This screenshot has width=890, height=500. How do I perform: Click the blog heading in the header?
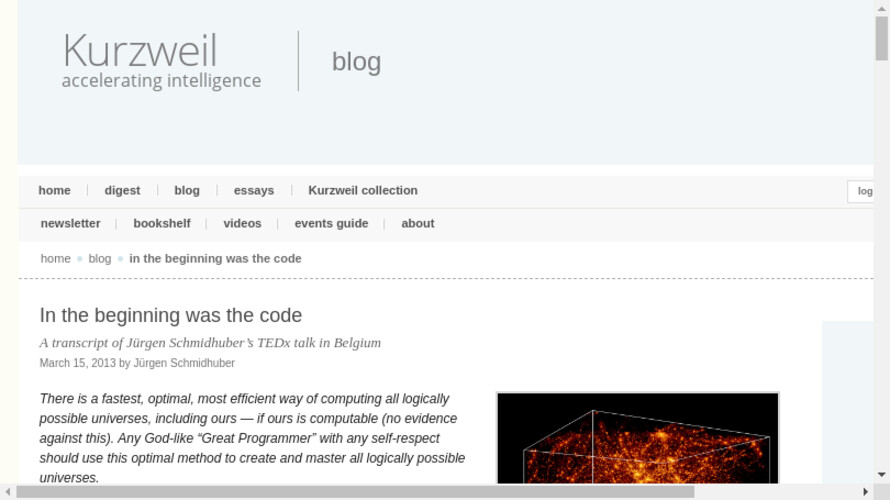[356, 61]
